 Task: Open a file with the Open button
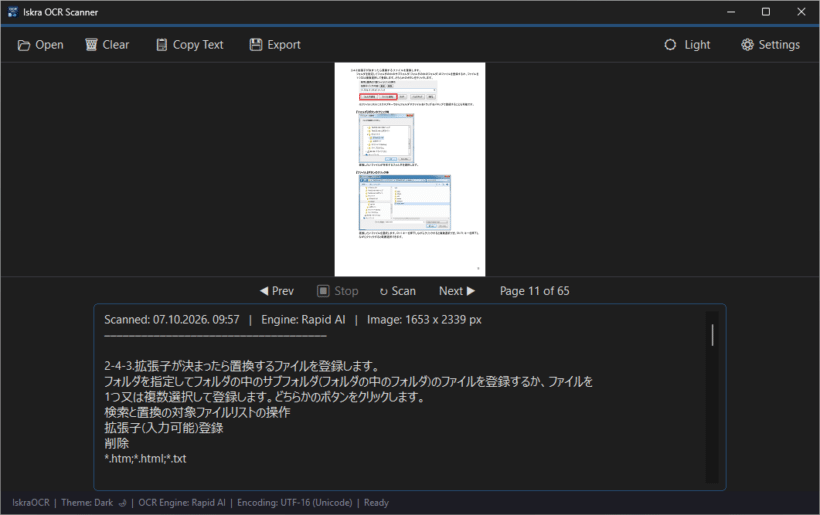click(40, 45)
